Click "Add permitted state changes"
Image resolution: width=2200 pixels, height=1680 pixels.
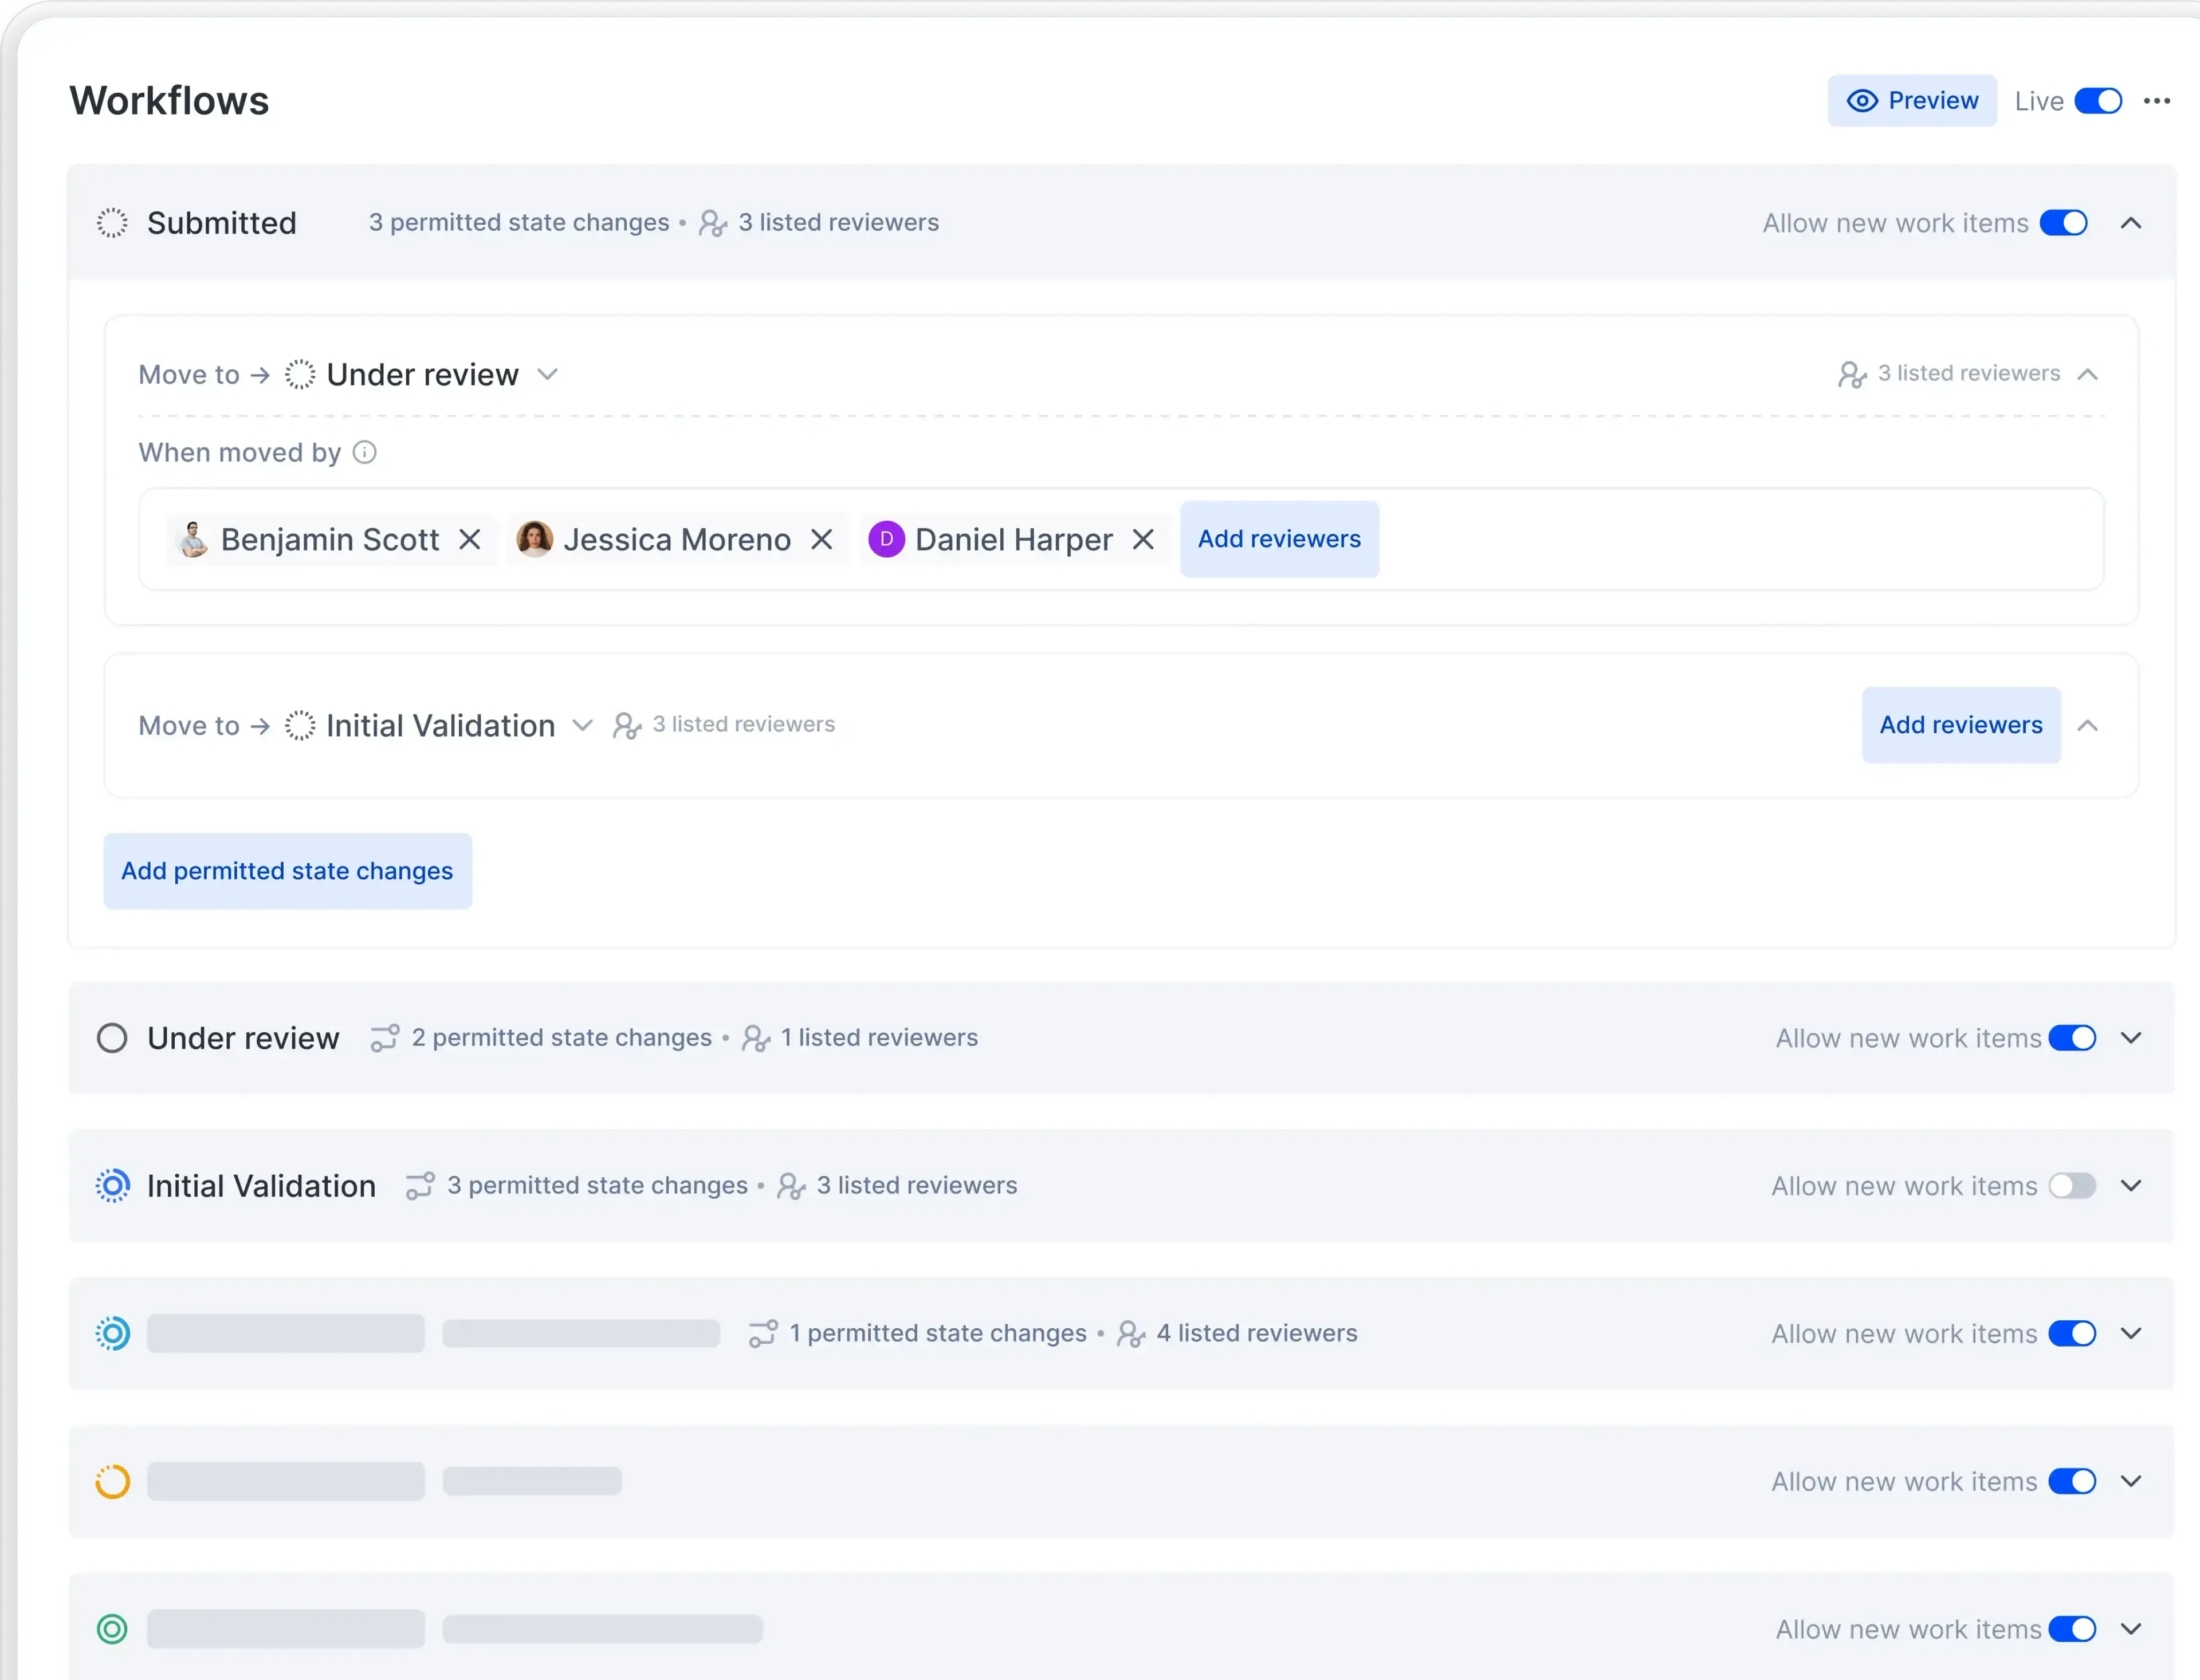click(287, 871)
